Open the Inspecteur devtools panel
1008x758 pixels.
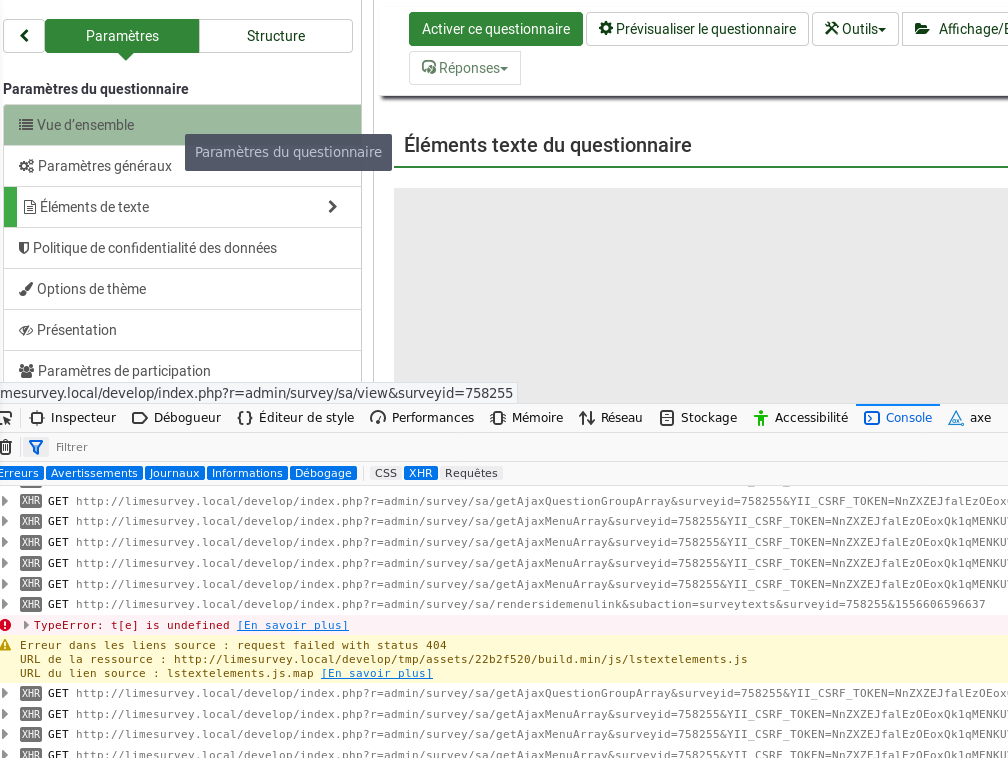coord(73,418)
